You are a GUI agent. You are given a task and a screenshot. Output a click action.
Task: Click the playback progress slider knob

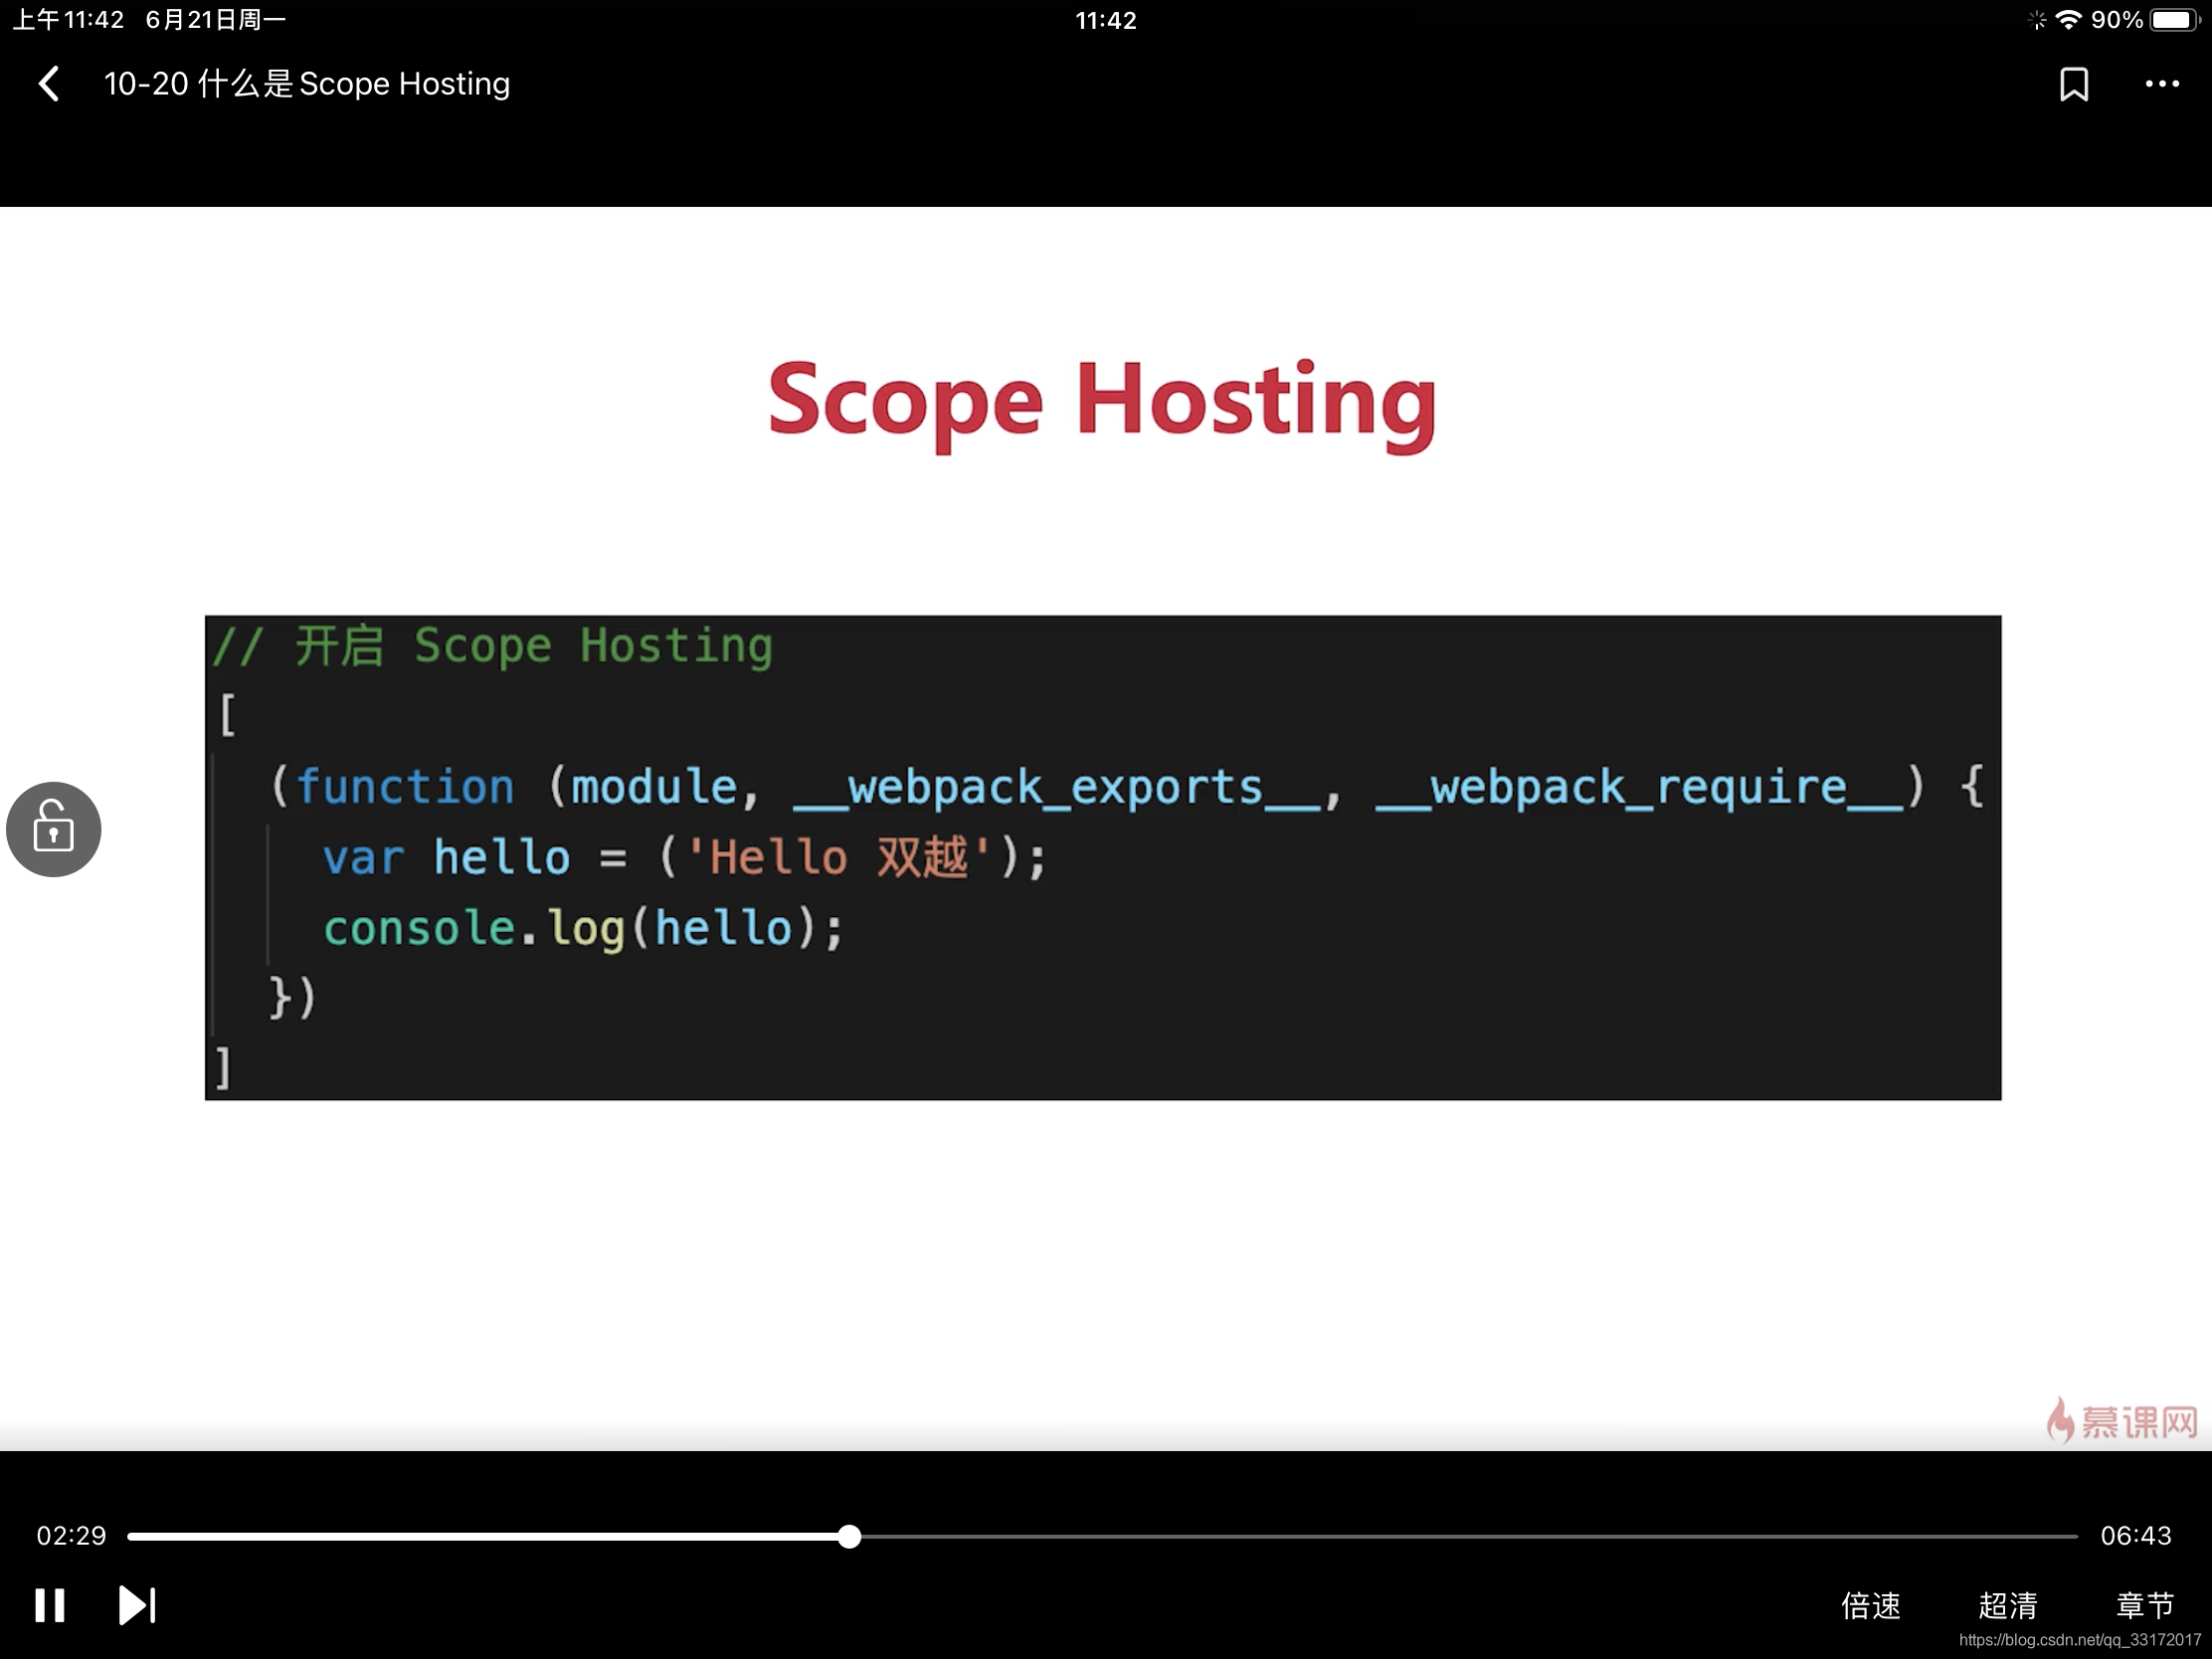point(849,1536)
